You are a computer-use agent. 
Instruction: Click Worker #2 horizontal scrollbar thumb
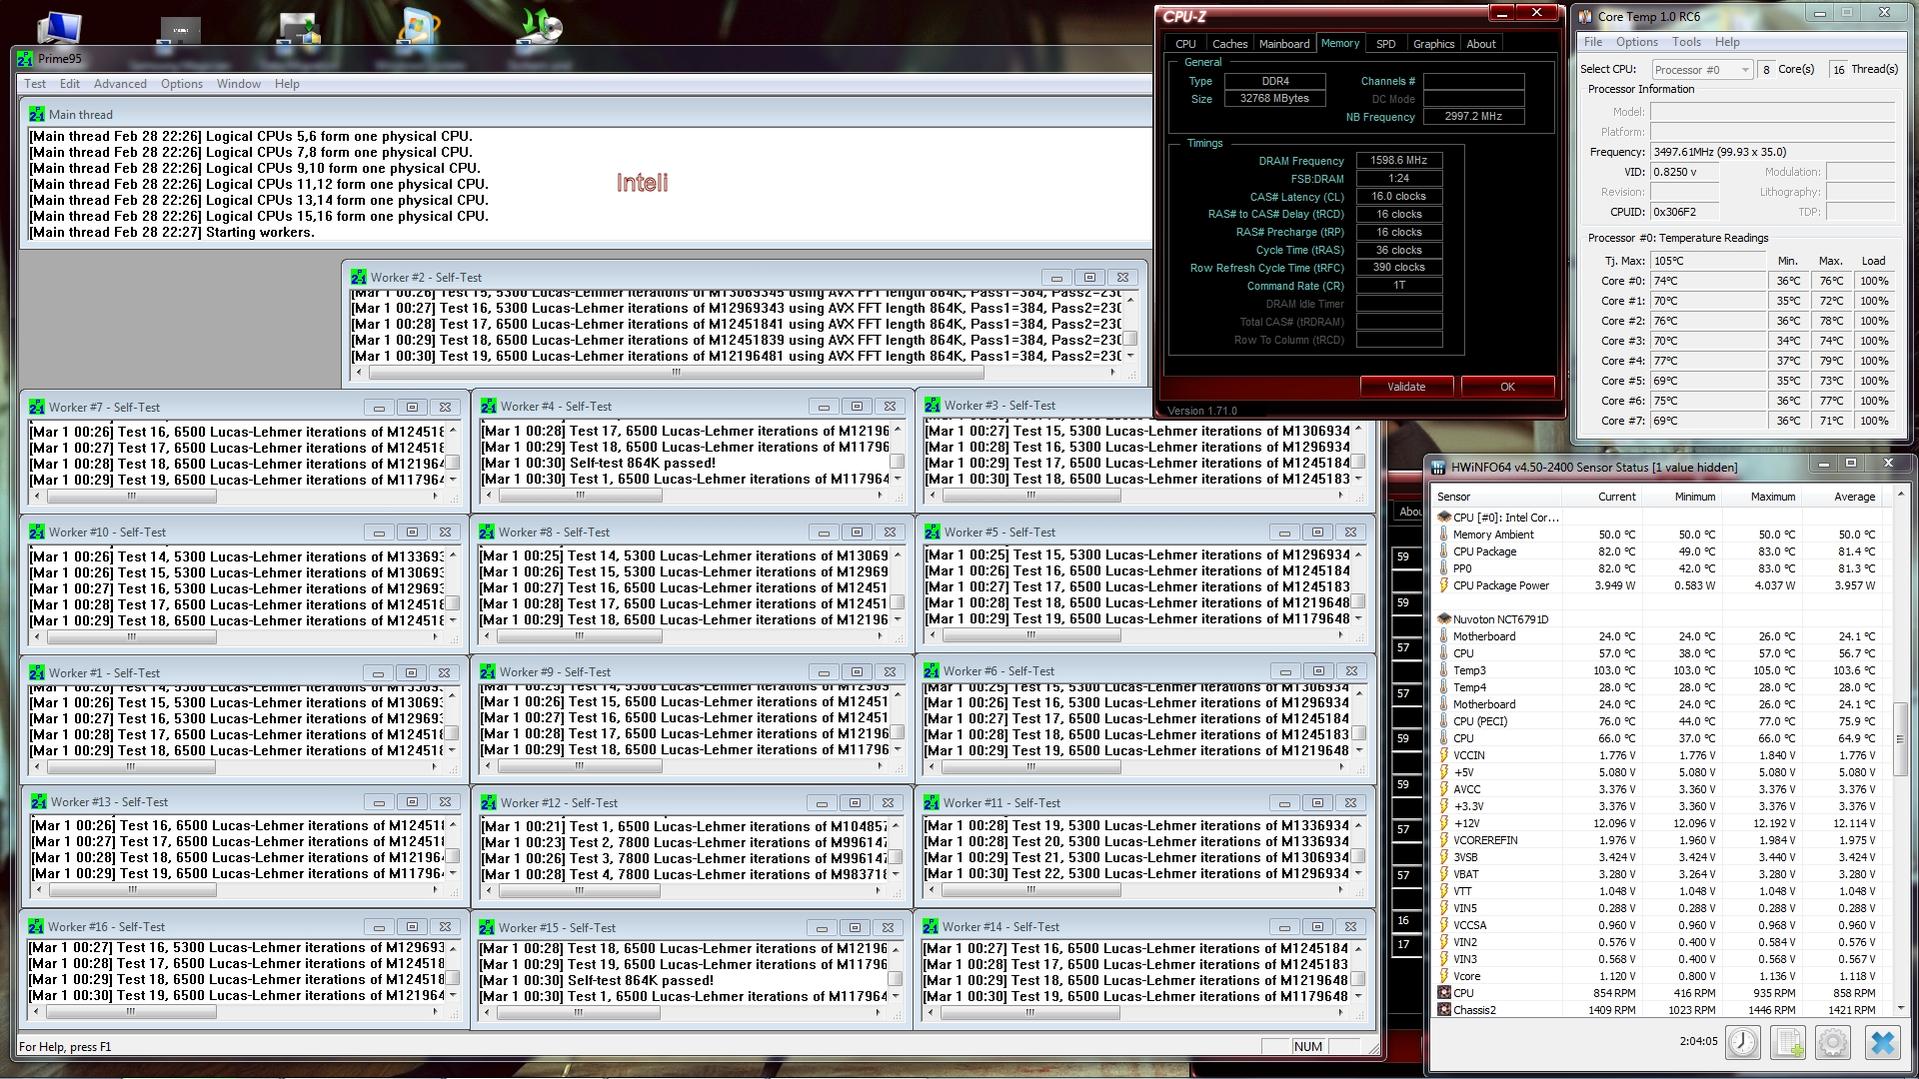(676, 373)
